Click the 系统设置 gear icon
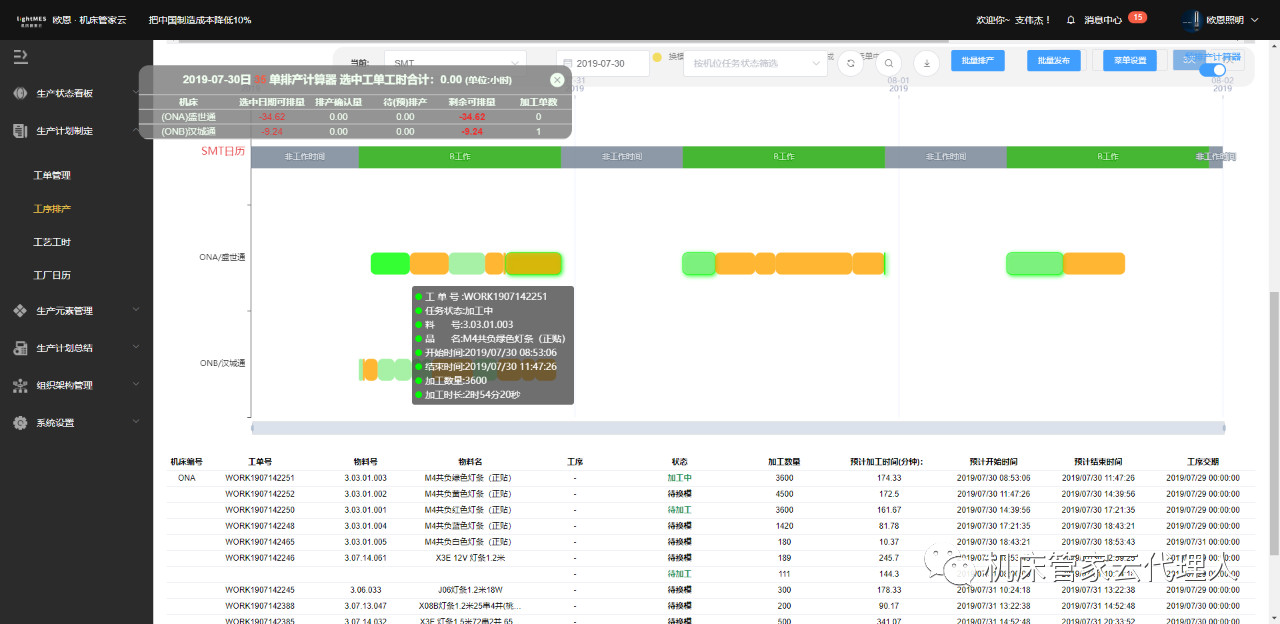Image resolution: width=1280 pixels, height=624 pixels. tap(20, 423)
